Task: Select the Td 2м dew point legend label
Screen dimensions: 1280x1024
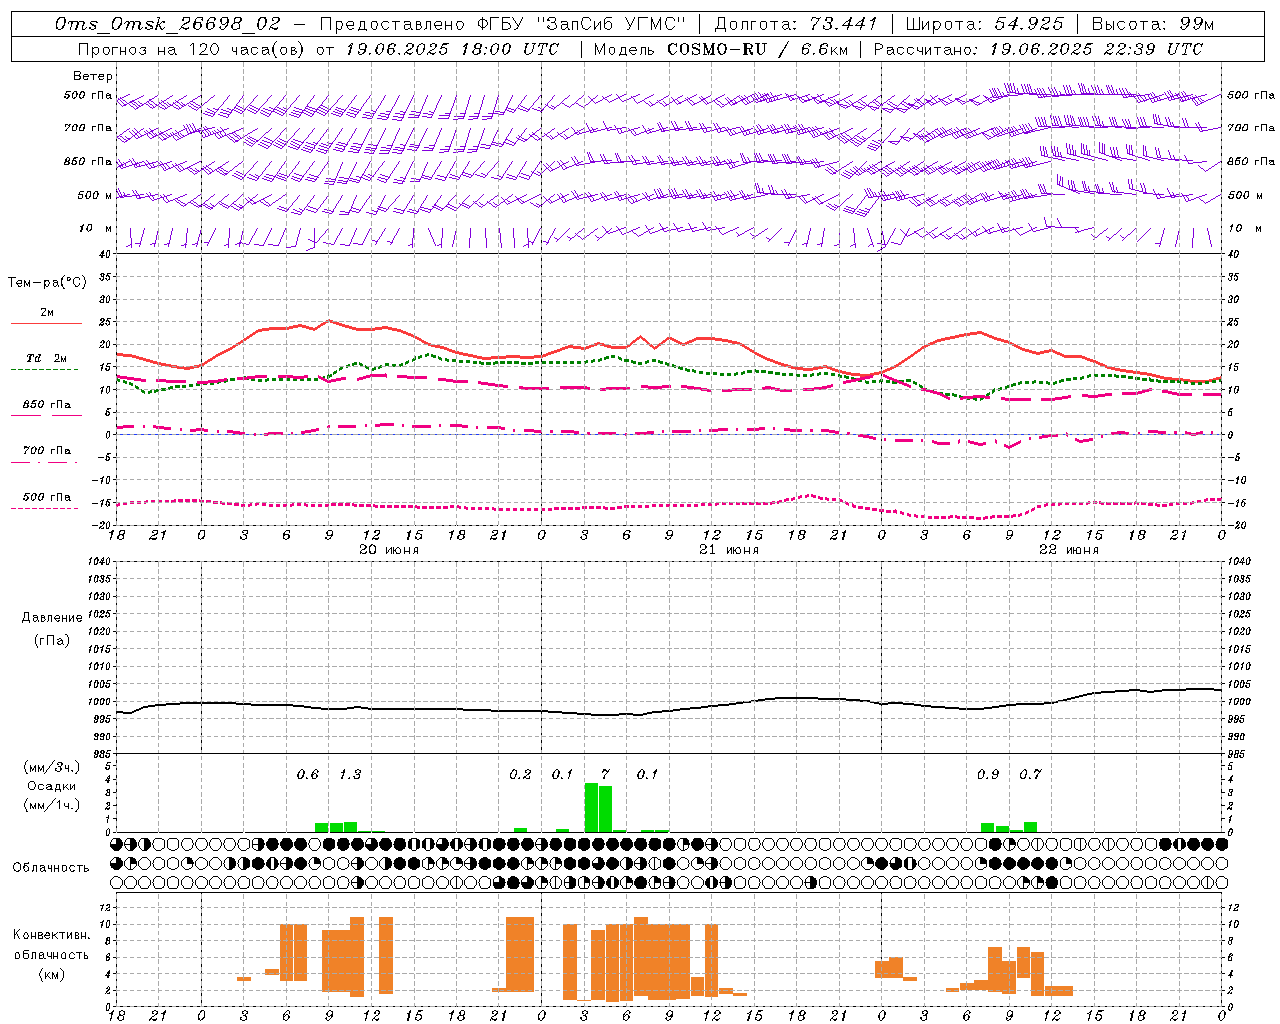Action: tap(47, 358)
